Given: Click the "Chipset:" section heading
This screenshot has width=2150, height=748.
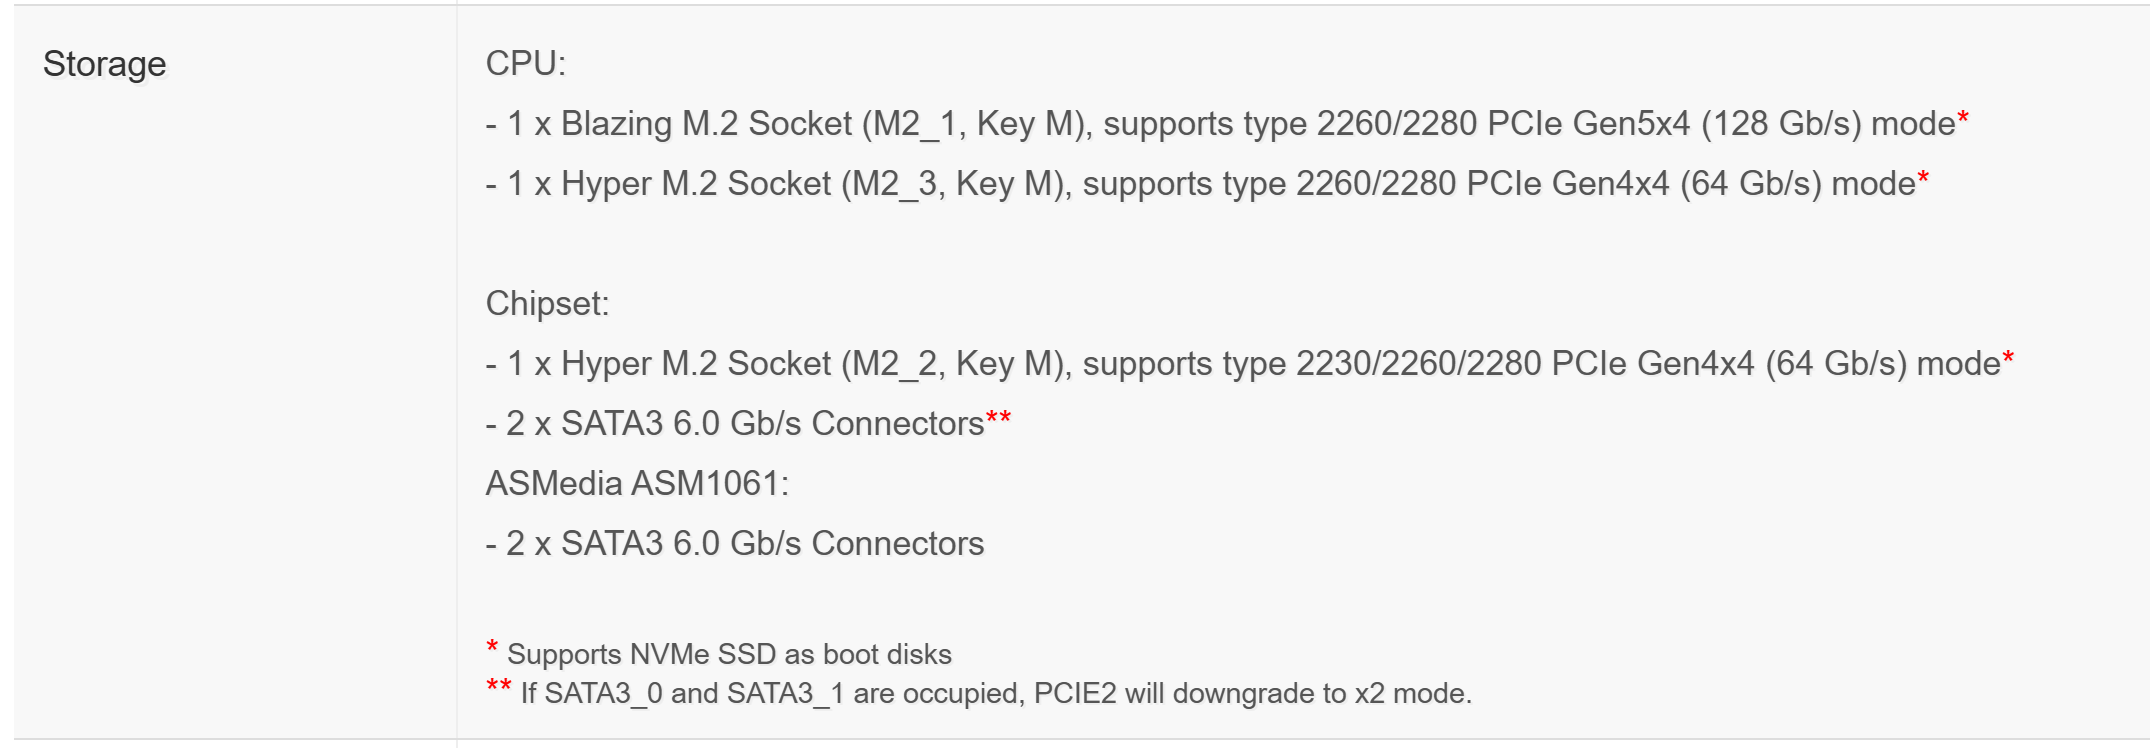Looking at the screenshot, I should [x=547, y=304].
